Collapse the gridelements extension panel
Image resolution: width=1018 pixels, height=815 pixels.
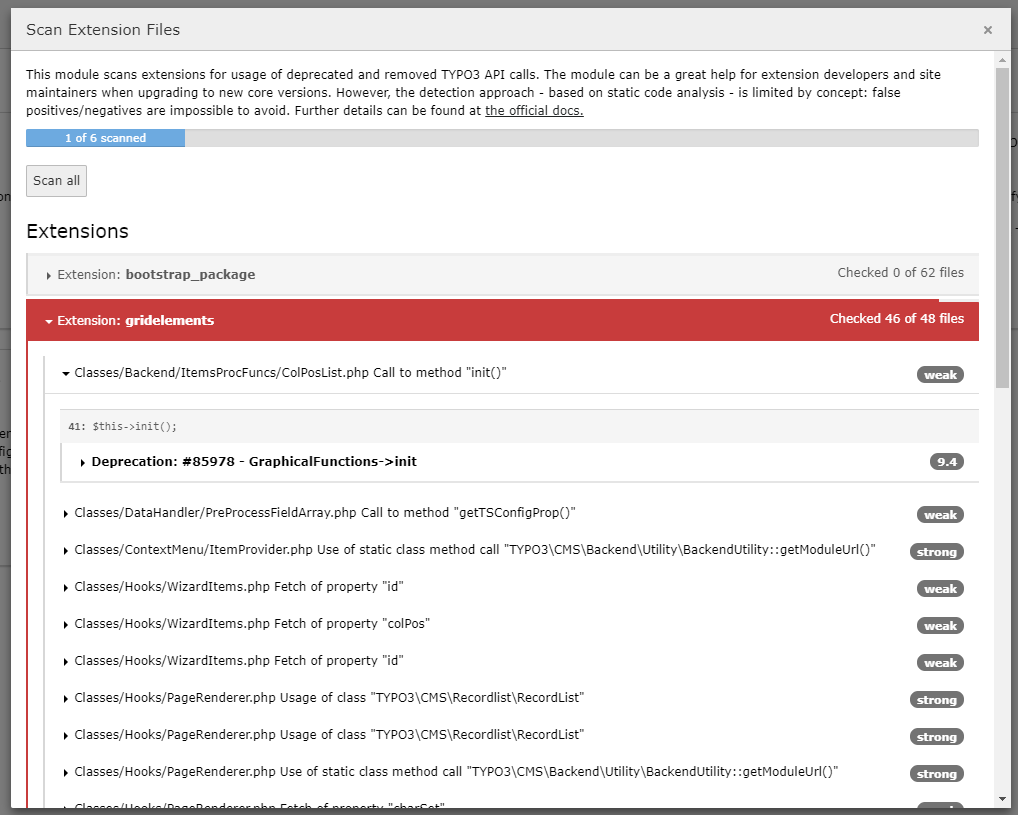pos(503,320)
